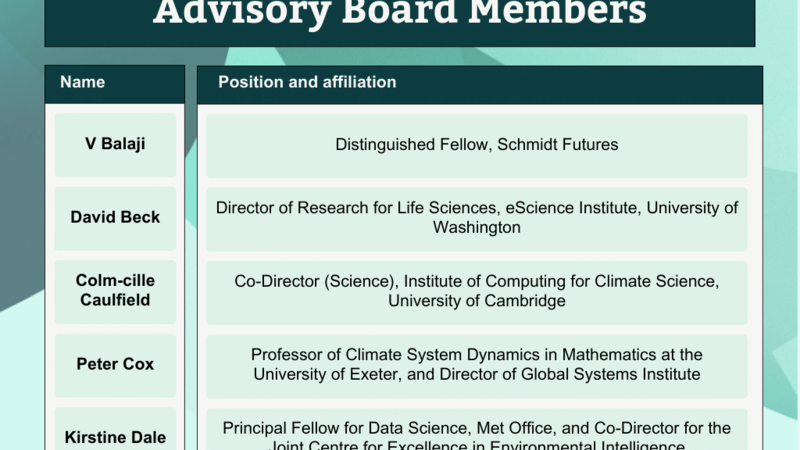Select the David Beck name cell

[x=115, y=217]
